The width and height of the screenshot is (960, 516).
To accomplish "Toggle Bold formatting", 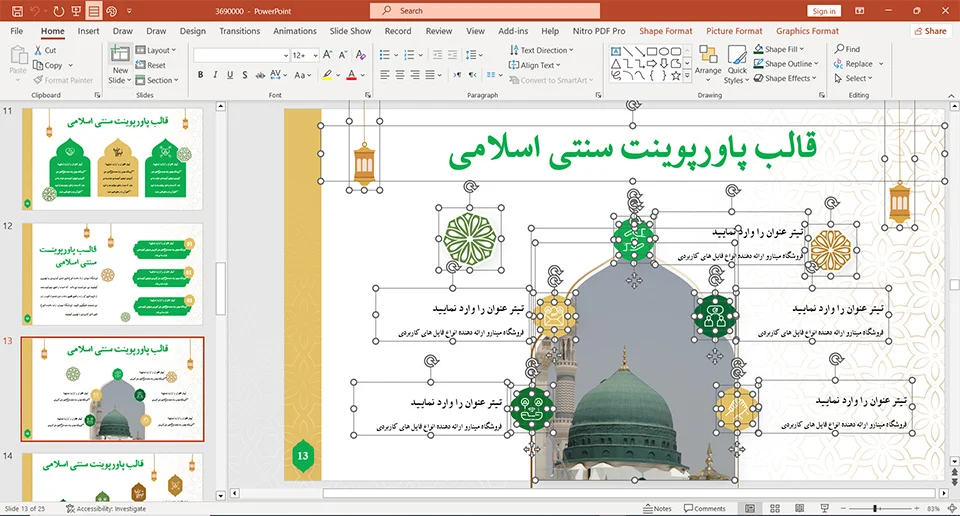I will pyautogui.click(x=200, y=75).
